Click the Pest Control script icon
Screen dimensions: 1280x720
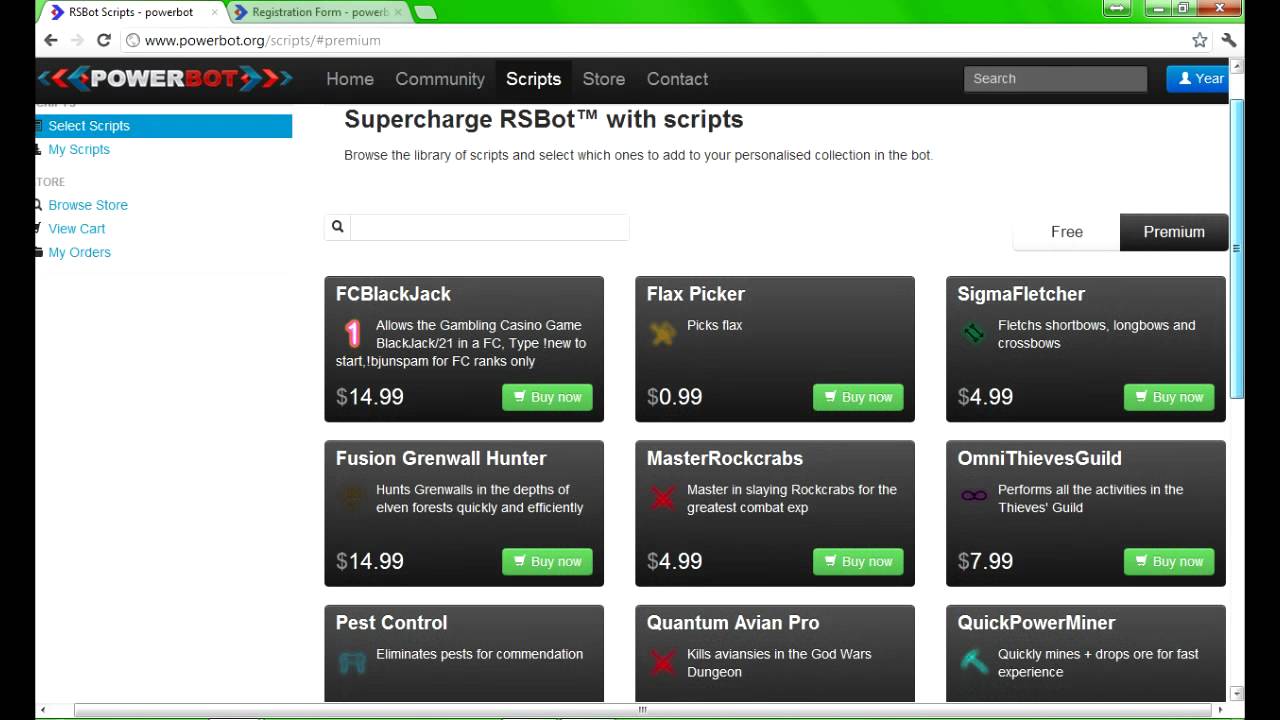(x=352, y=662)
